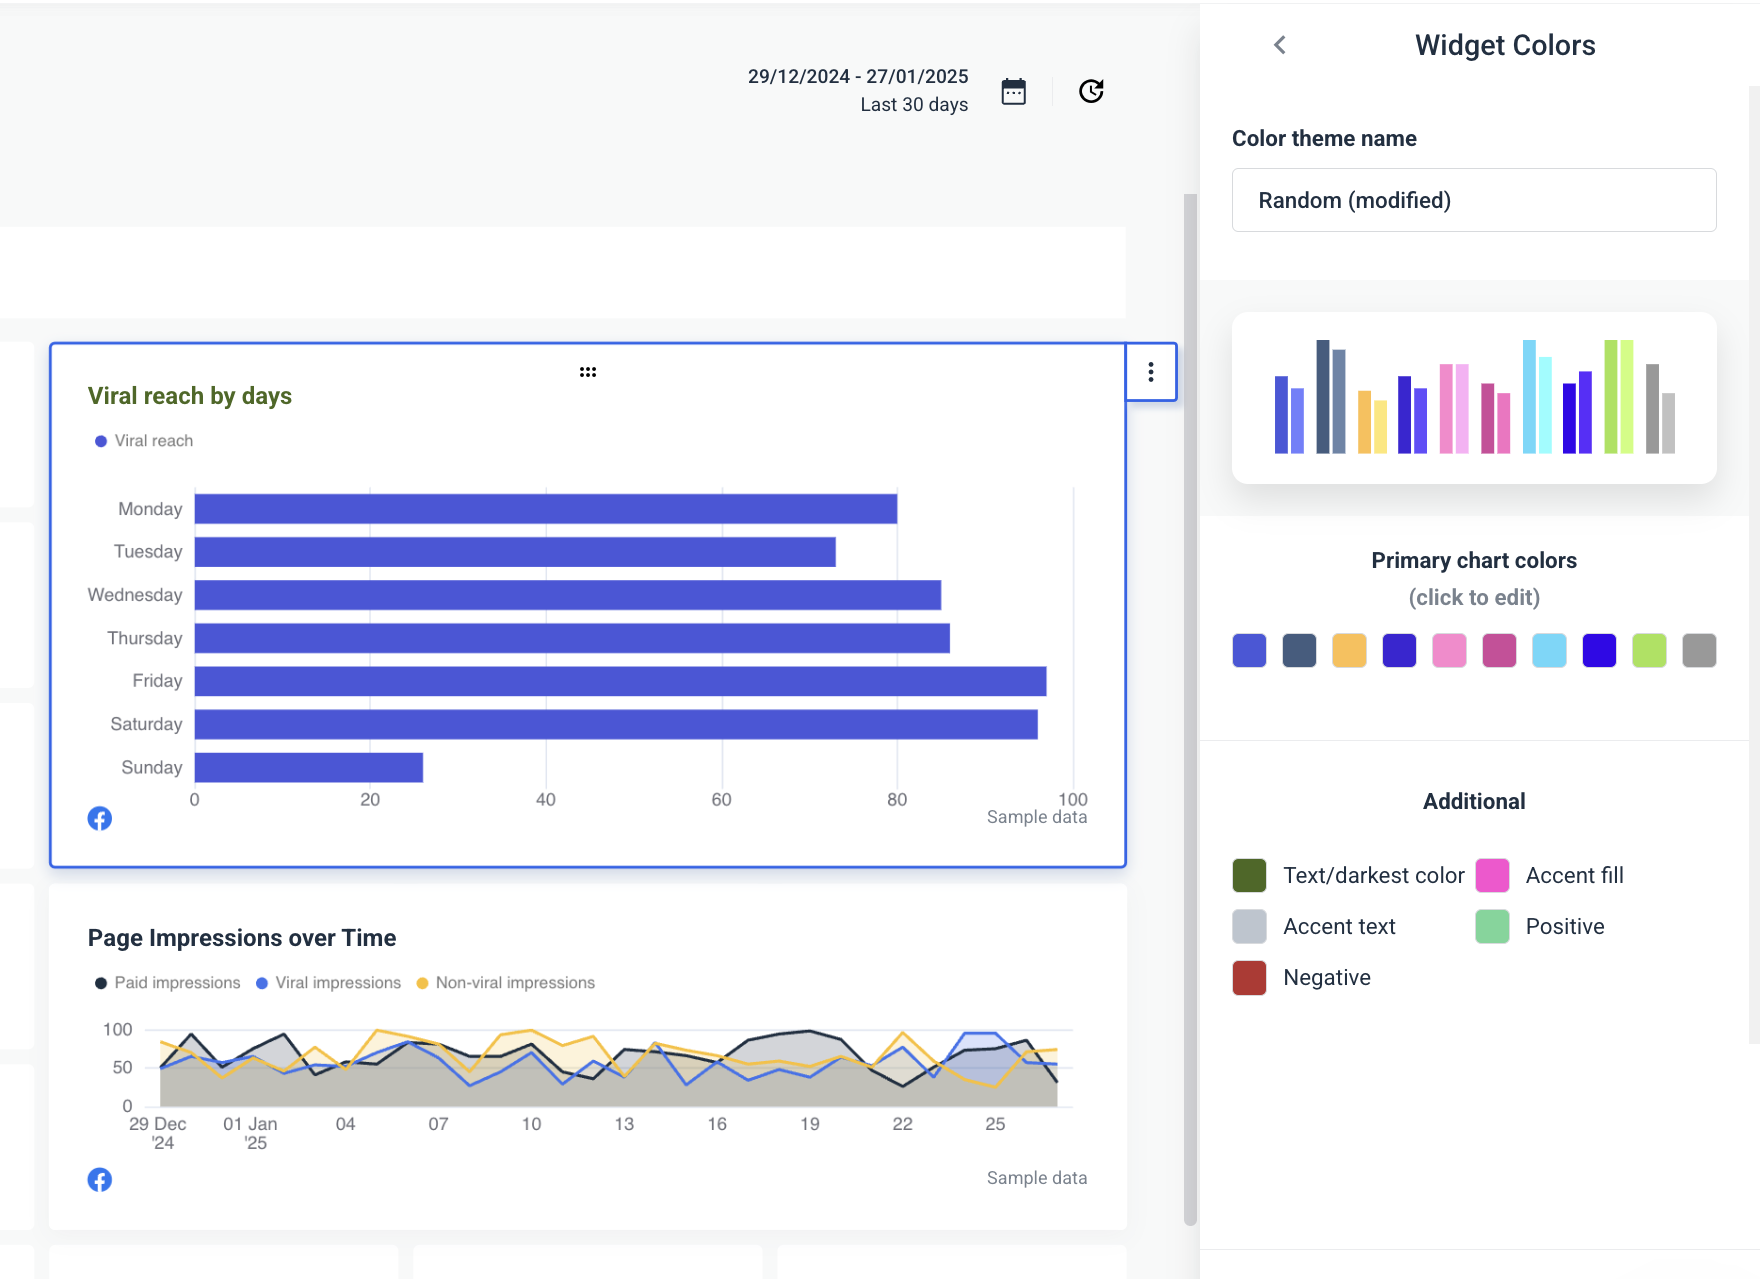Open the three-dot options menu on selected widget
The width and height of the screenshot is (1760, 1279).
(1150, 372)
